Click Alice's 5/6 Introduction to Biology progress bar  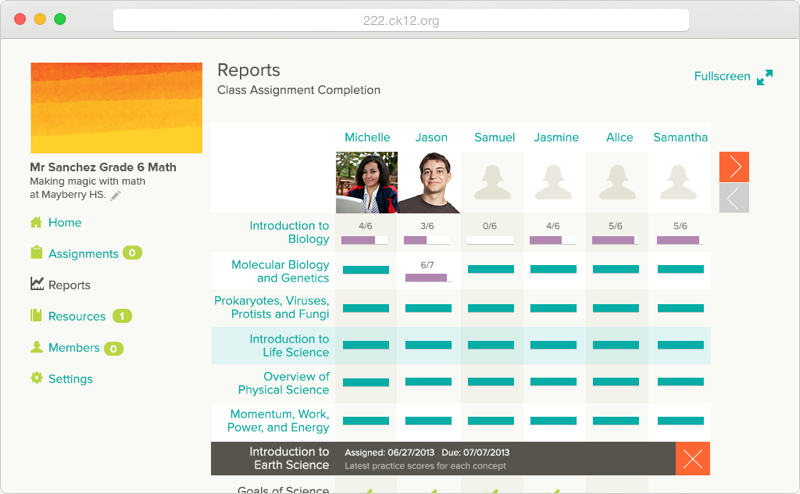click(x=615, y=240)
